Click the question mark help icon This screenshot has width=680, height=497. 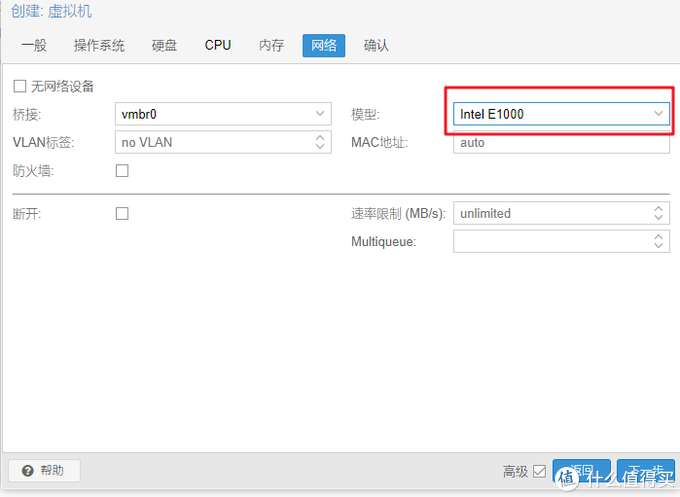pos(27,471)
